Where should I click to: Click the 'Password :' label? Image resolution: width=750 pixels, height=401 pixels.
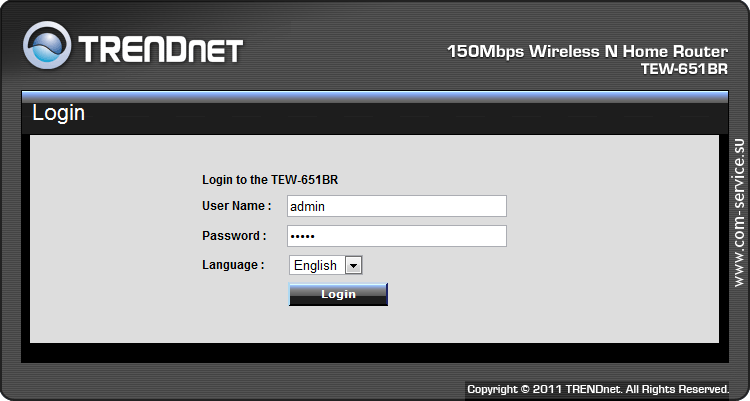pos(234,236)
